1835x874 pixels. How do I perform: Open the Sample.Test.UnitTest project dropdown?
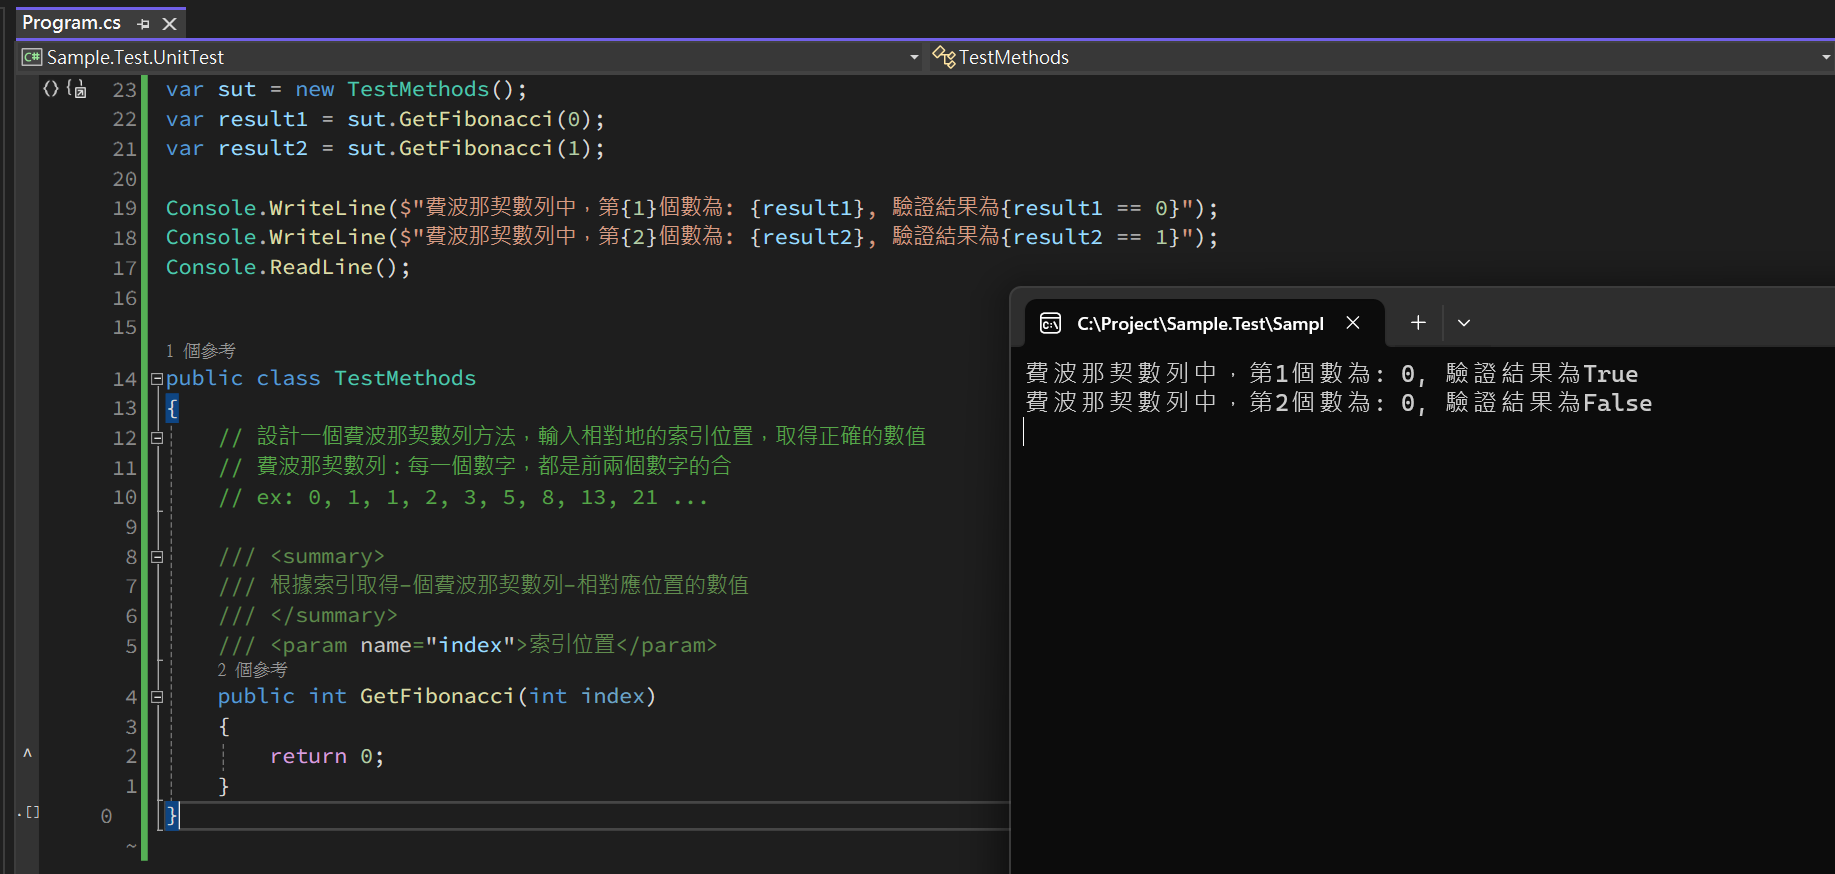913,57
